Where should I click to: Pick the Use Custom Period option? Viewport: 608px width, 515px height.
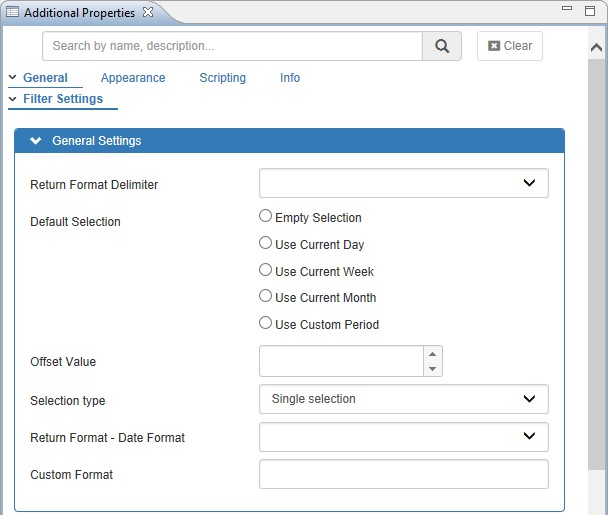265,323
